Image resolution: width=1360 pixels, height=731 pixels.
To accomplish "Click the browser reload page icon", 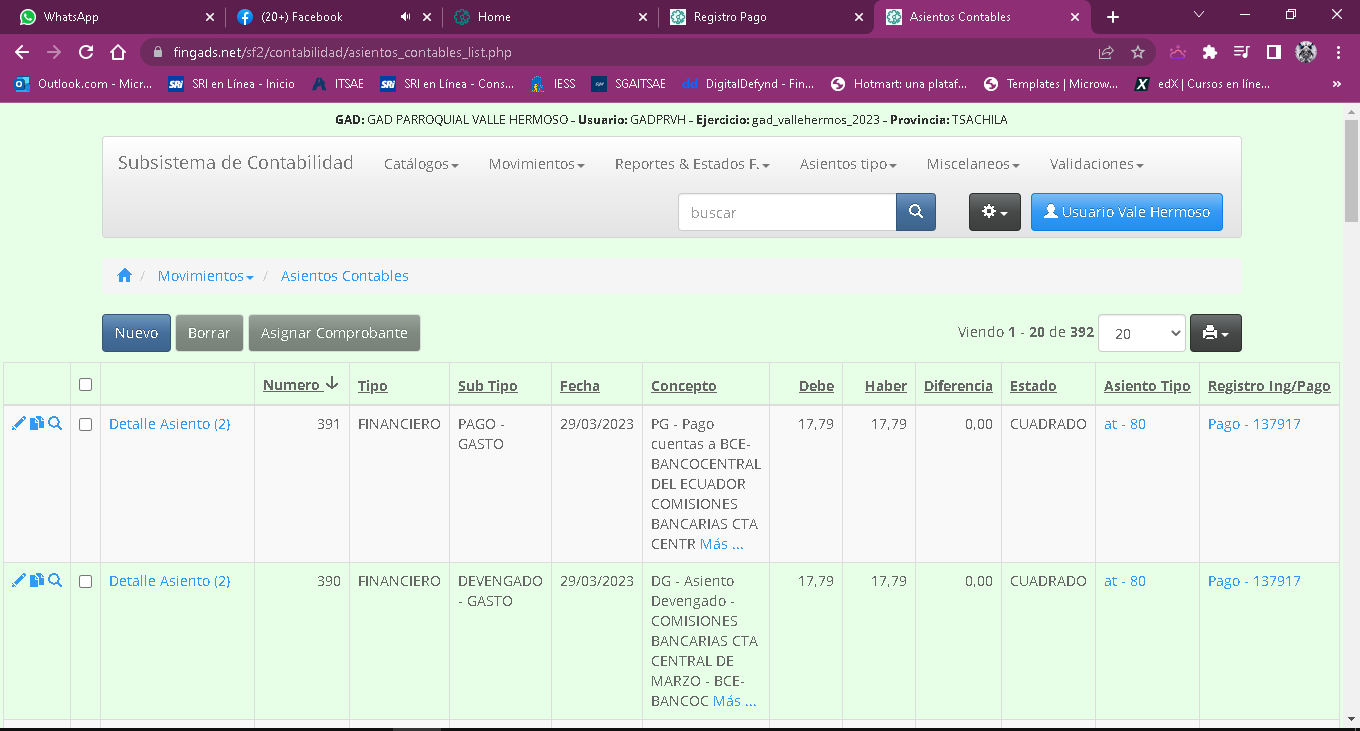I will (86, 52).
